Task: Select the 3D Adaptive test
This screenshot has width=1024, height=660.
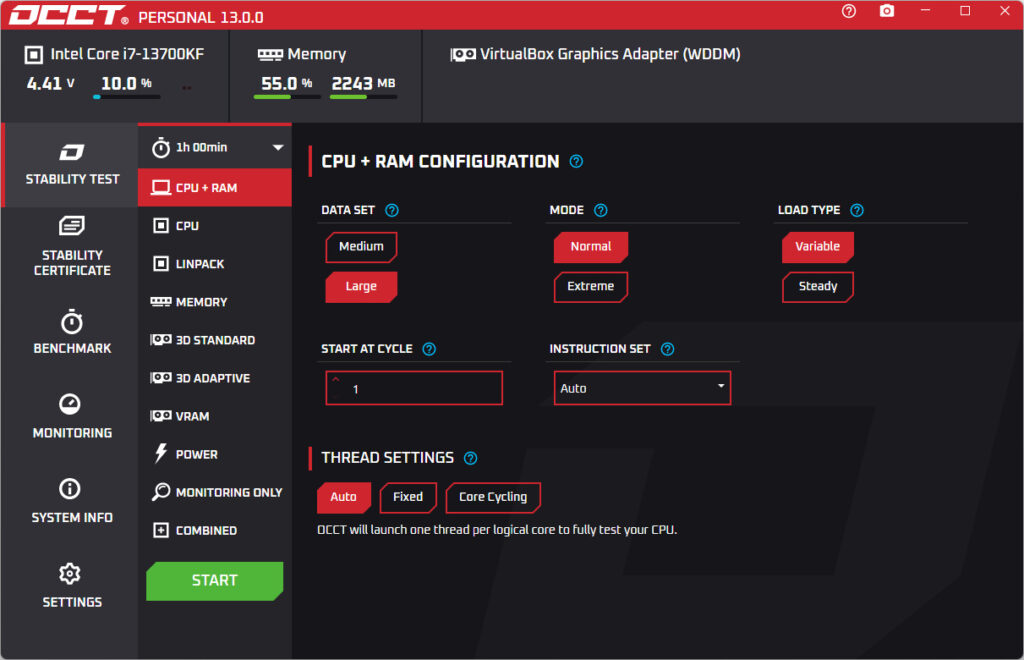Action: coord(215,378)
